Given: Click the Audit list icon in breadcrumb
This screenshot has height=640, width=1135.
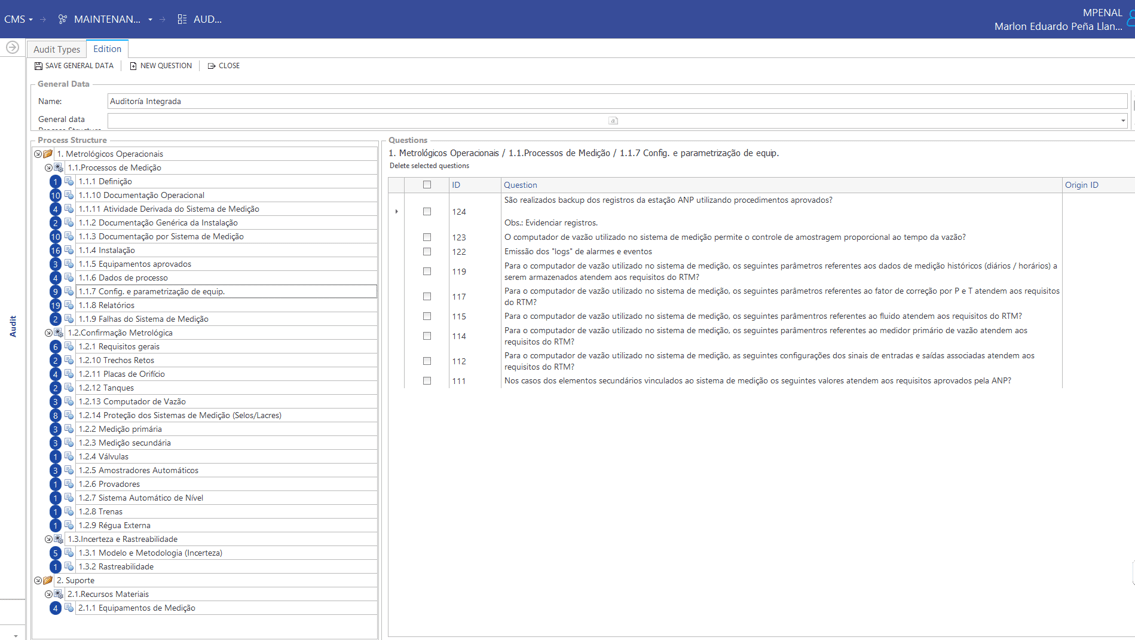Looking at the screenshot, I should (182, 19).
